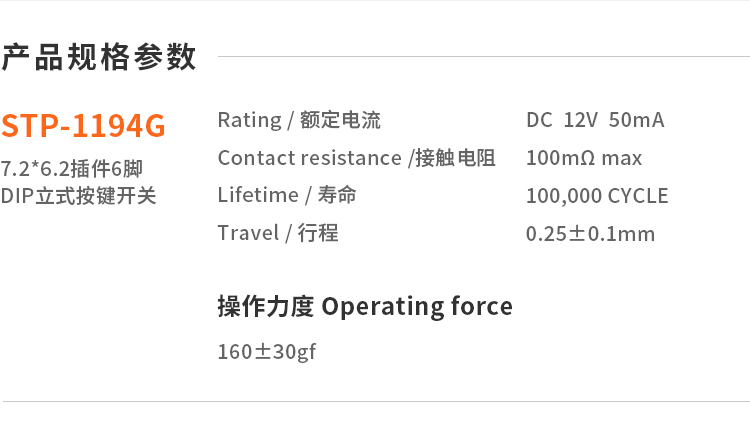The image size is (750, 423).
Task: Select the "0.25±0.1mm" travel value
Action: [x=590, y=234]
